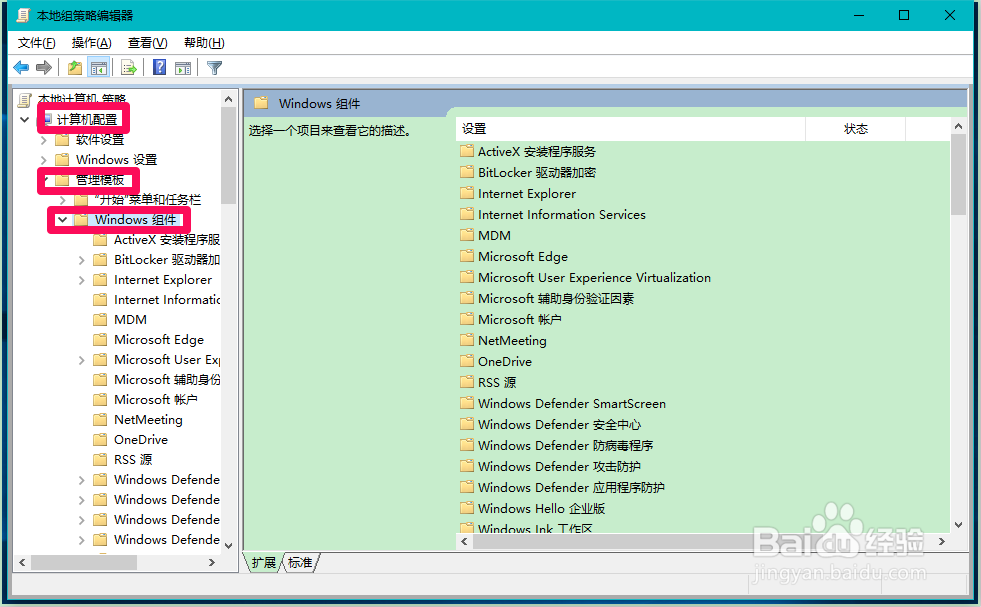
Task: Sort by the 设置 column header
Action: coord(631,128)
